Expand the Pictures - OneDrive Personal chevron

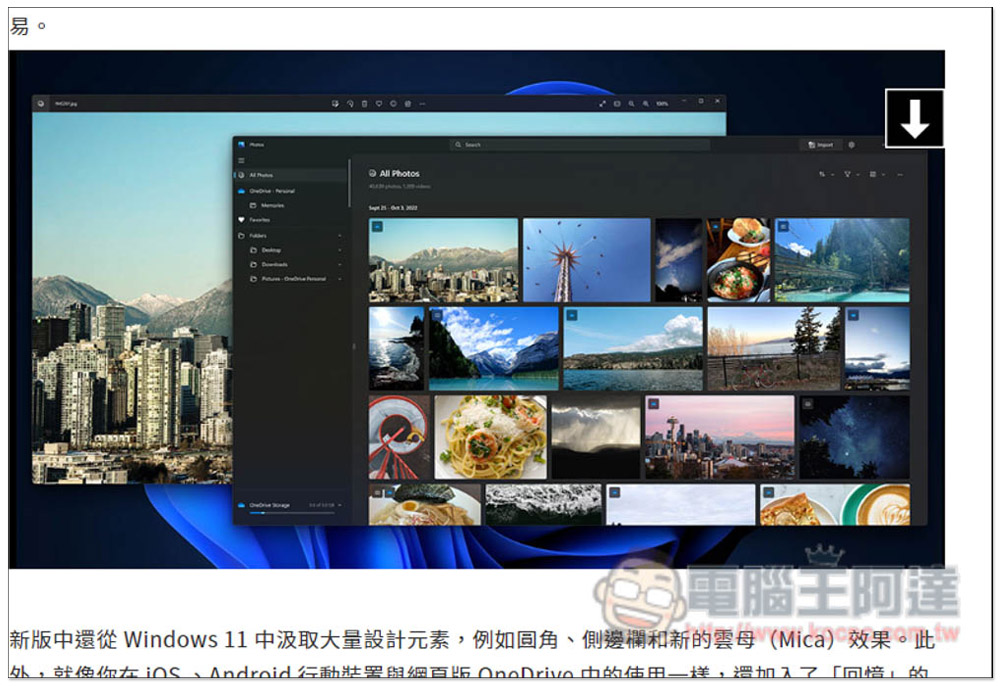pyautogui.click(x=340, y=279)
